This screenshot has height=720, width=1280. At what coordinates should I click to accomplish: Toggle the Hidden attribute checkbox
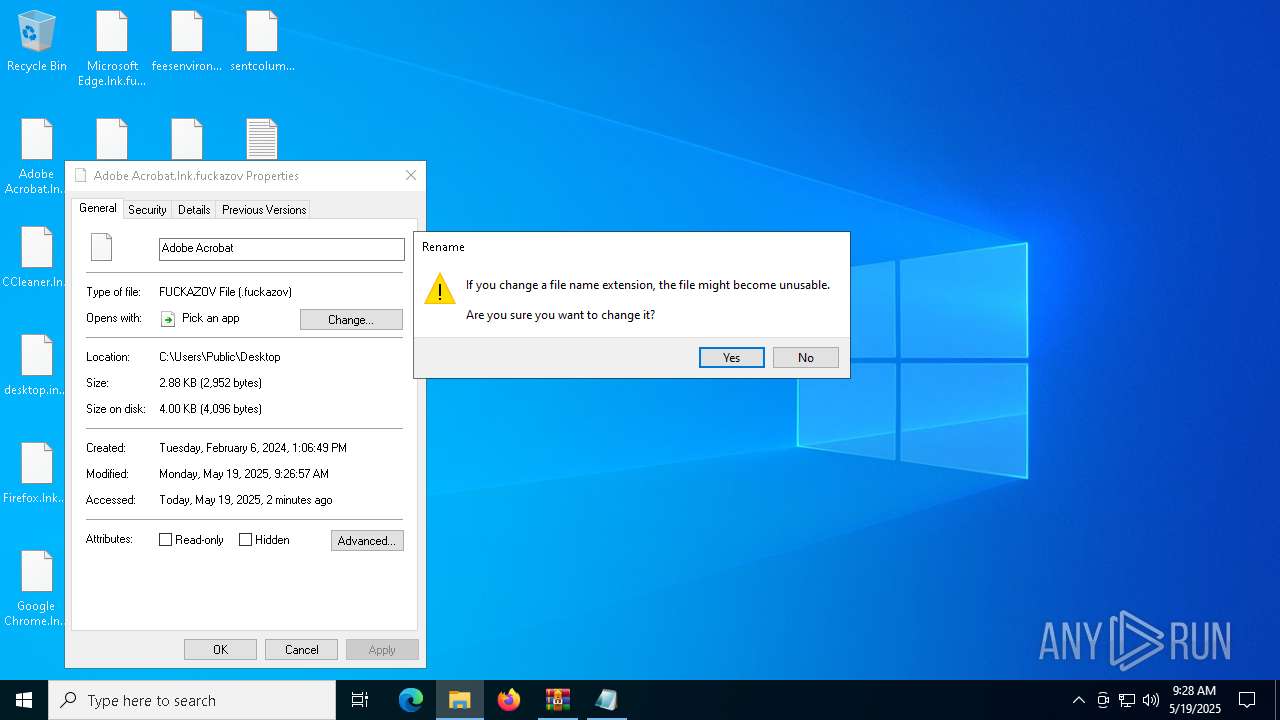(246, 540)
